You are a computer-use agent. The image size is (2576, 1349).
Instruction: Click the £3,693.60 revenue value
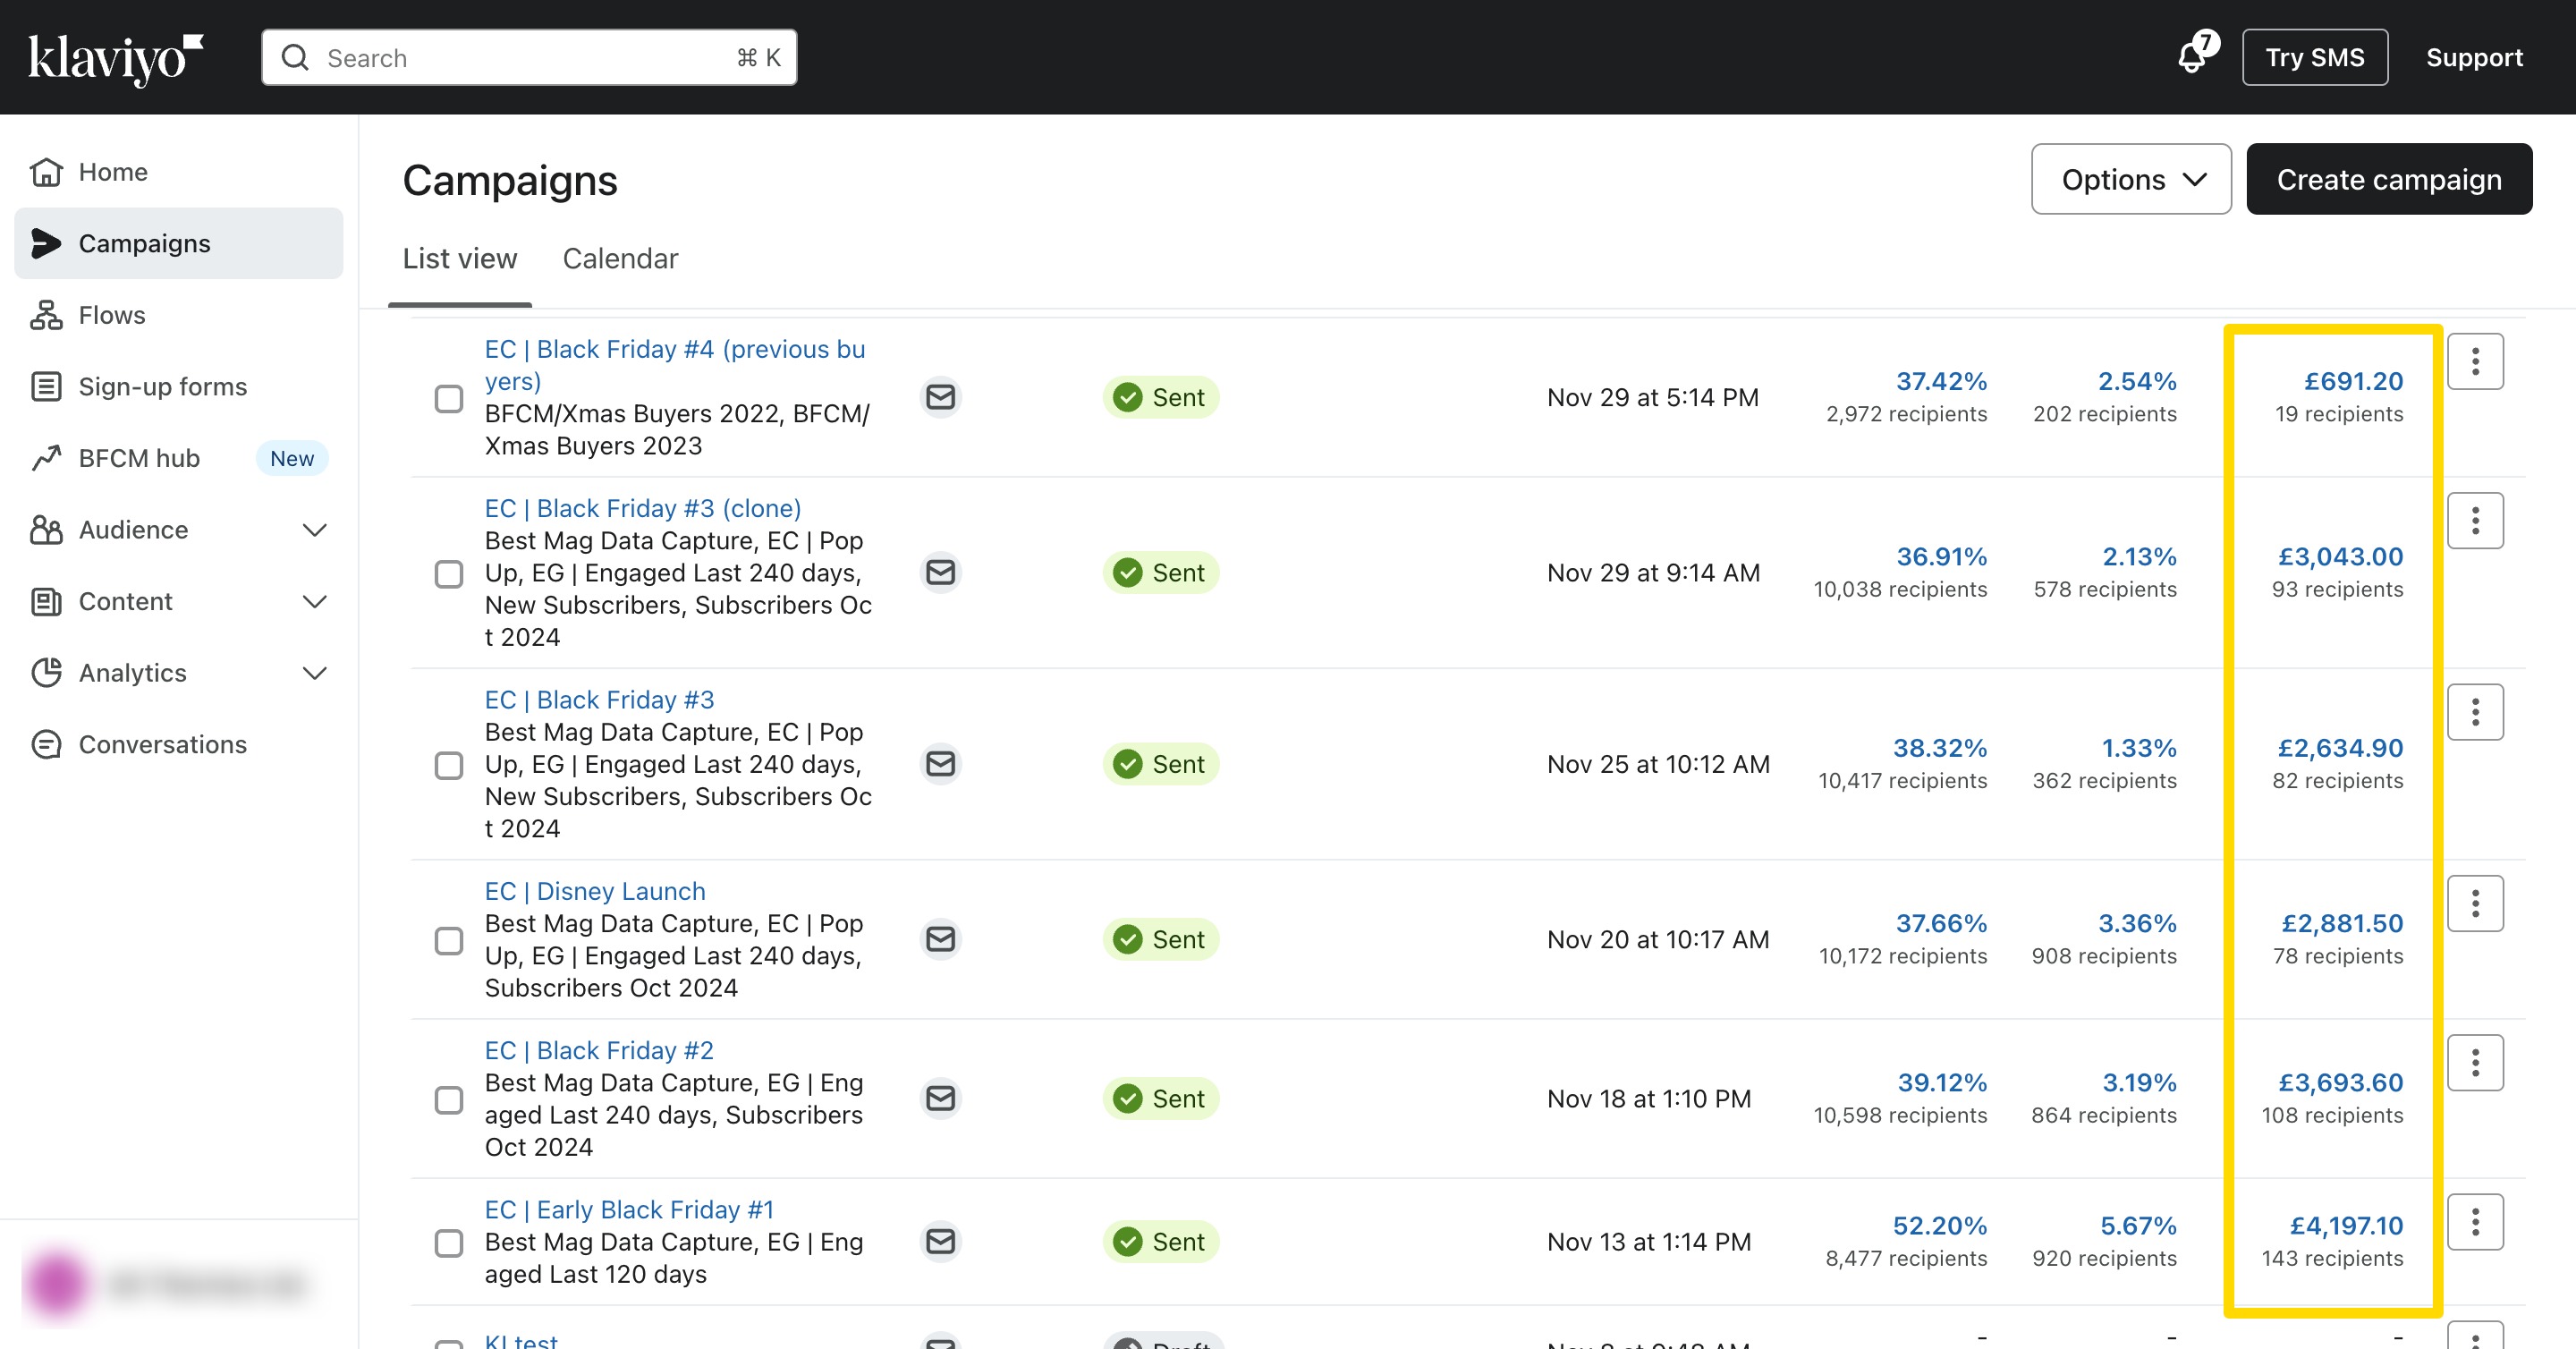[x=2340, y=1082]
